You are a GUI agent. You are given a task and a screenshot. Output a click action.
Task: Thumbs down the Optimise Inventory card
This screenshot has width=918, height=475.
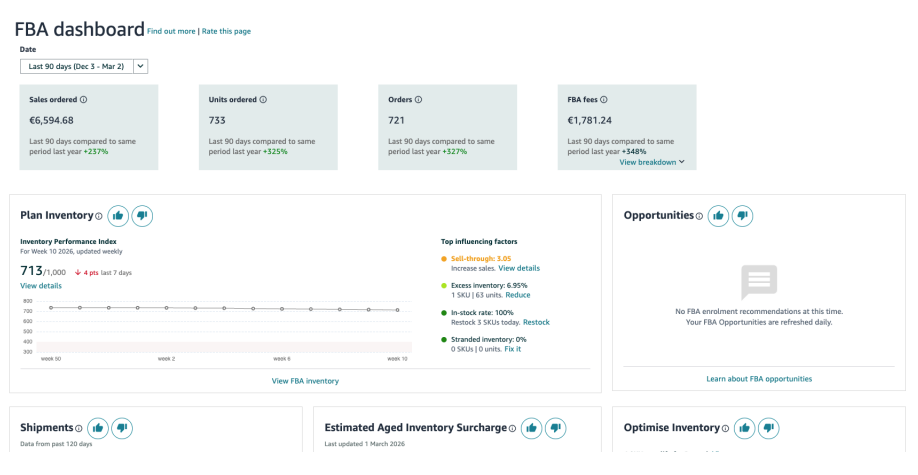click(769, 428)
